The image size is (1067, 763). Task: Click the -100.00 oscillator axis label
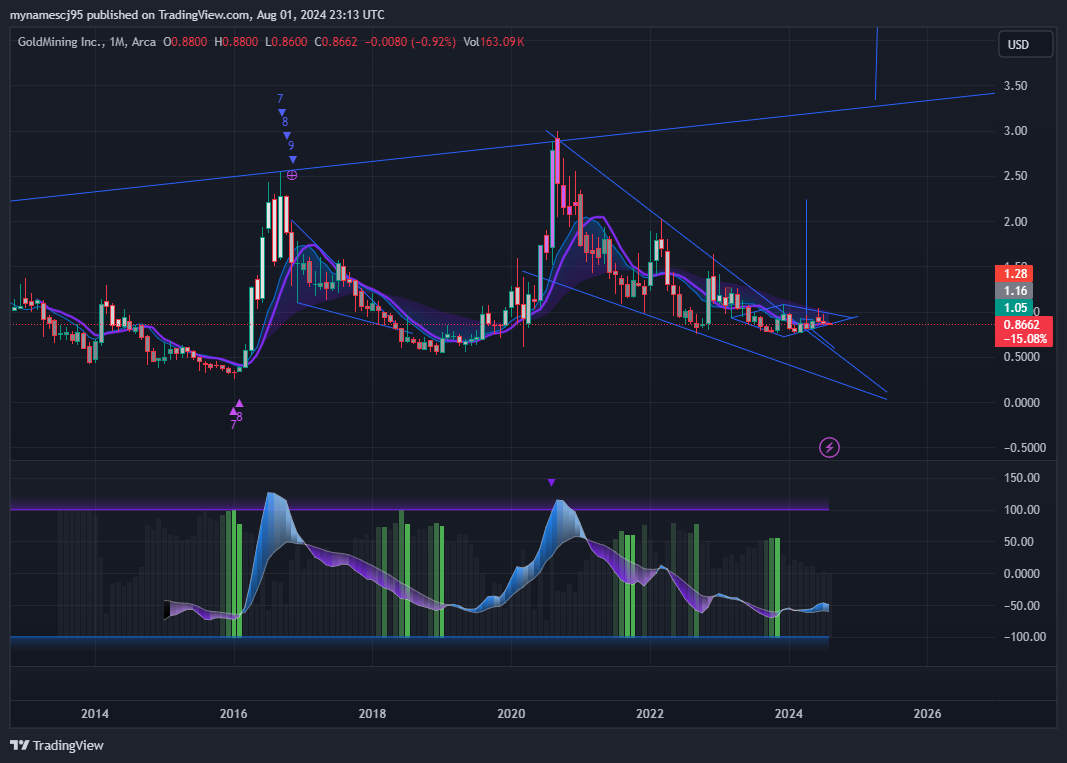coord(1024,636)
